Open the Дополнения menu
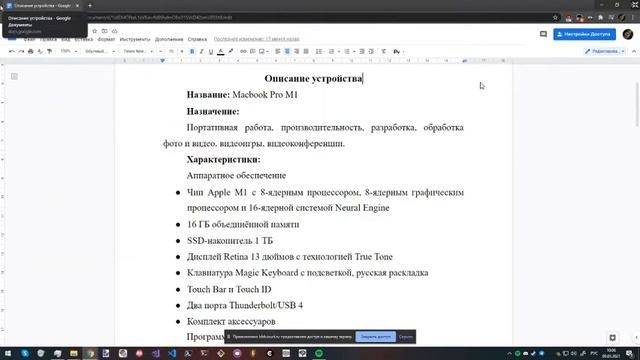This screenshot has height=360, width=640. [x=169, y=39]
